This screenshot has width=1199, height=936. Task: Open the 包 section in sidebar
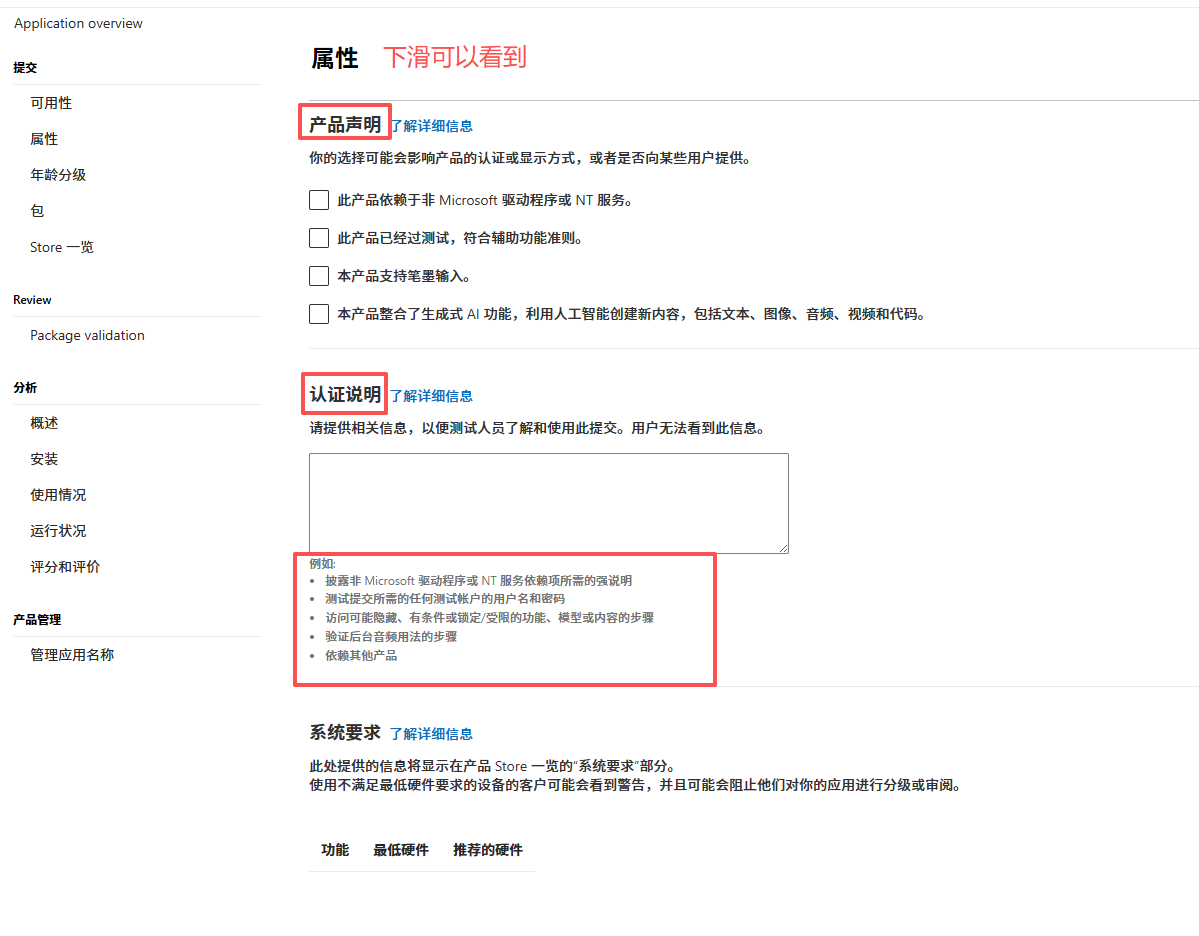tap(37, 211)
